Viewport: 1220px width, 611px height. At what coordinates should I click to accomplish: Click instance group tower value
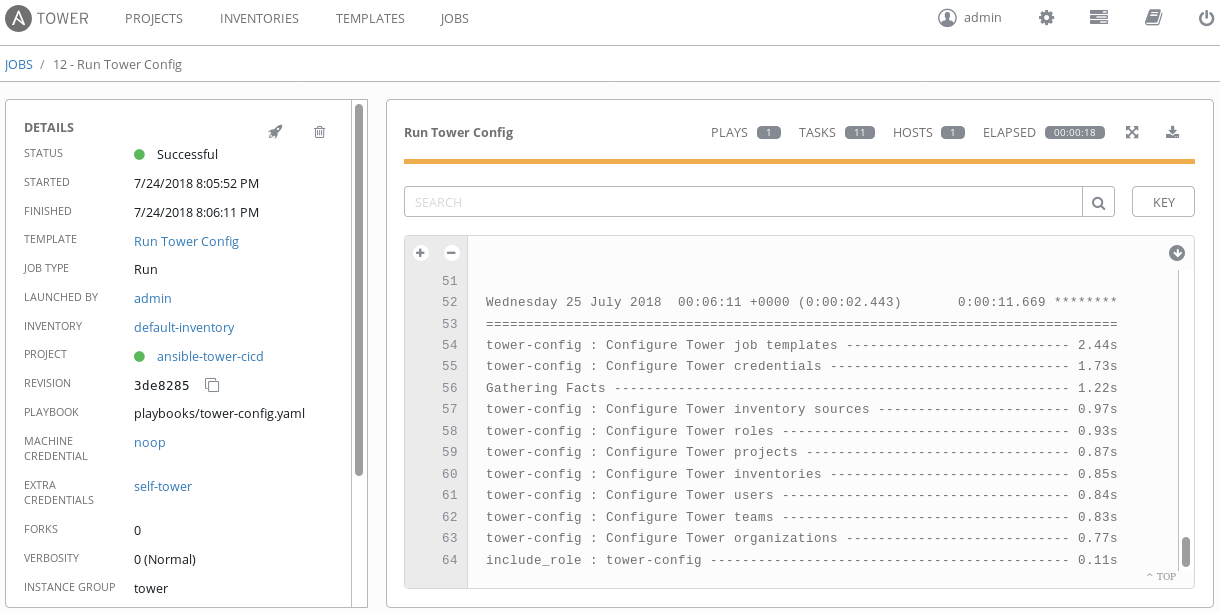click(x=151, y=588)
